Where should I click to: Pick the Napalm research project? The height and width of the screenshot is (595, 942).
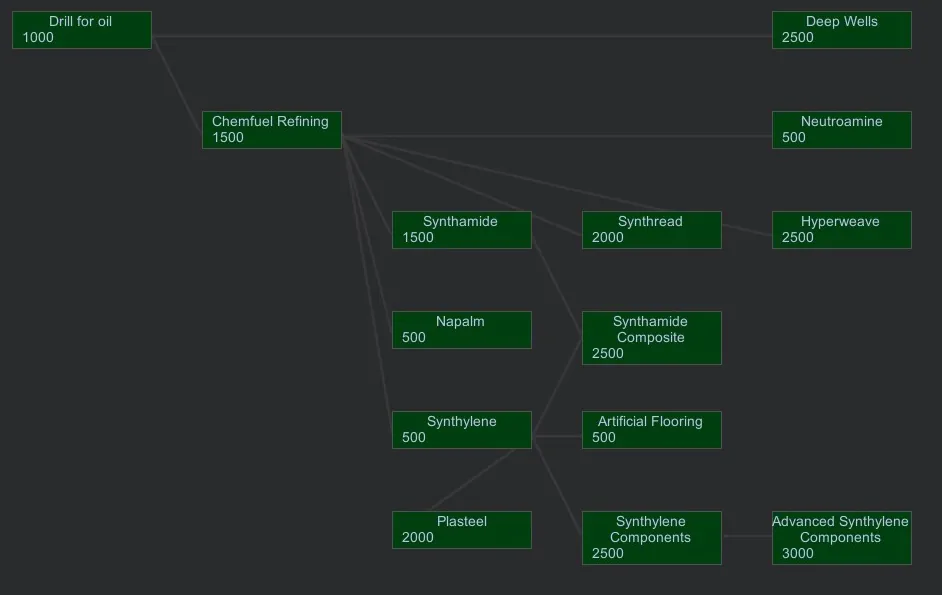click(461, 330)
